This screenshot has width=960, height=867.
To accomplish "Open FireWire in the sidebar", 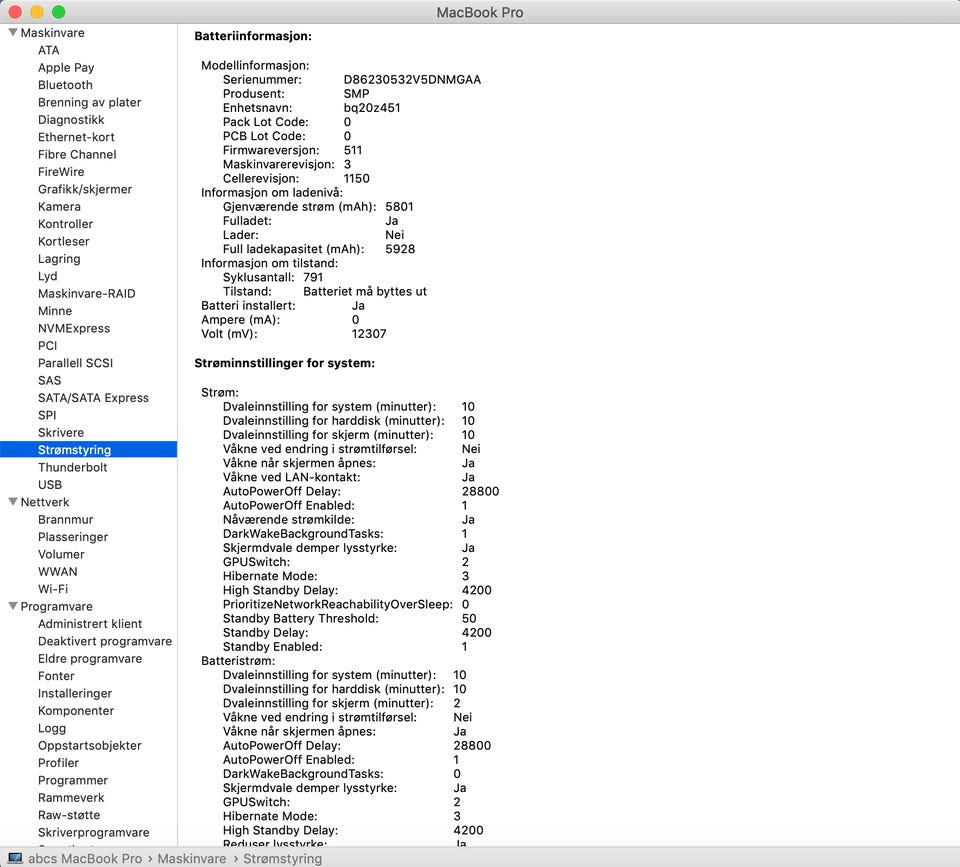I will [61, 171].
